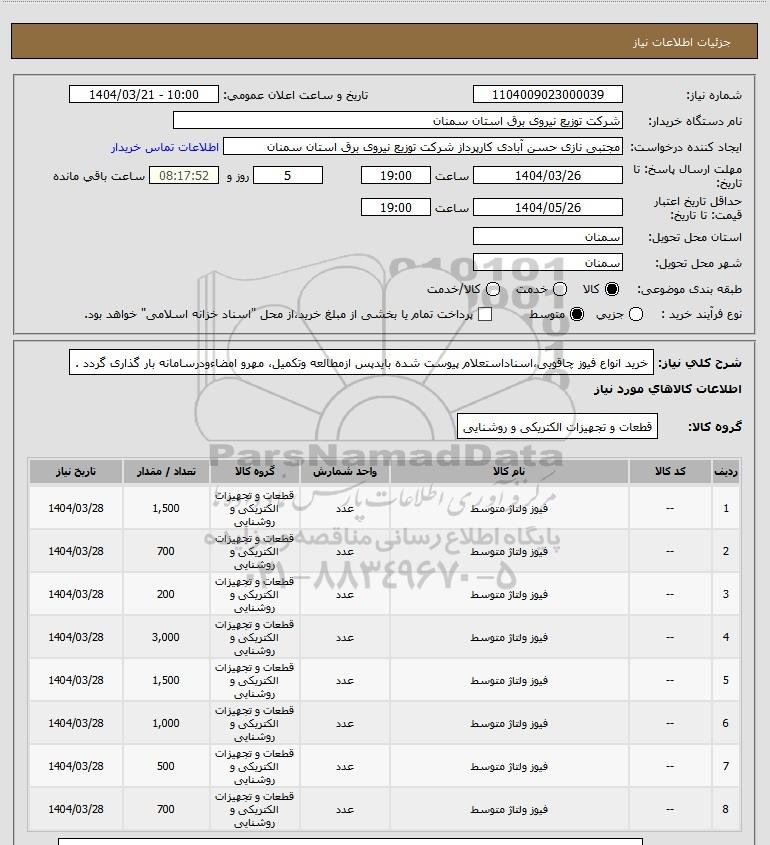Click the goods group field قطعات و تجهیزات الکتریکی
Image resolution: width=770 pixels, height=845 pixels.
557,426
